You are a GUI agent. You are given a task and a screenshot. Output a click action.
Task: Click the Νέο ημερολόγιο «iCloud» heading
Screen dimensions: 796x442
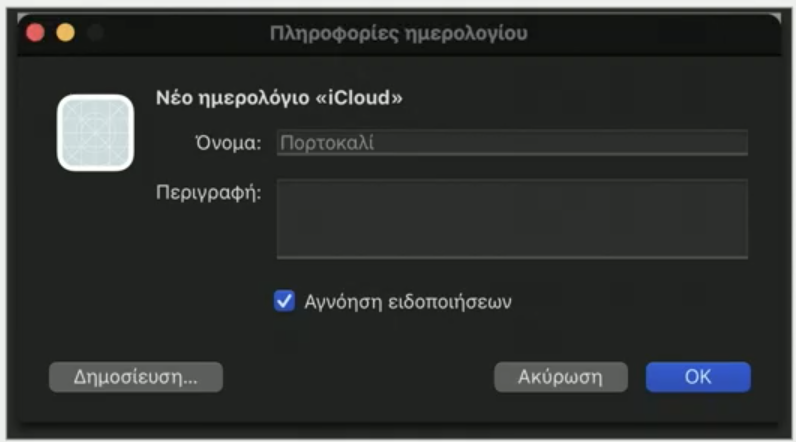click(279, 97)
